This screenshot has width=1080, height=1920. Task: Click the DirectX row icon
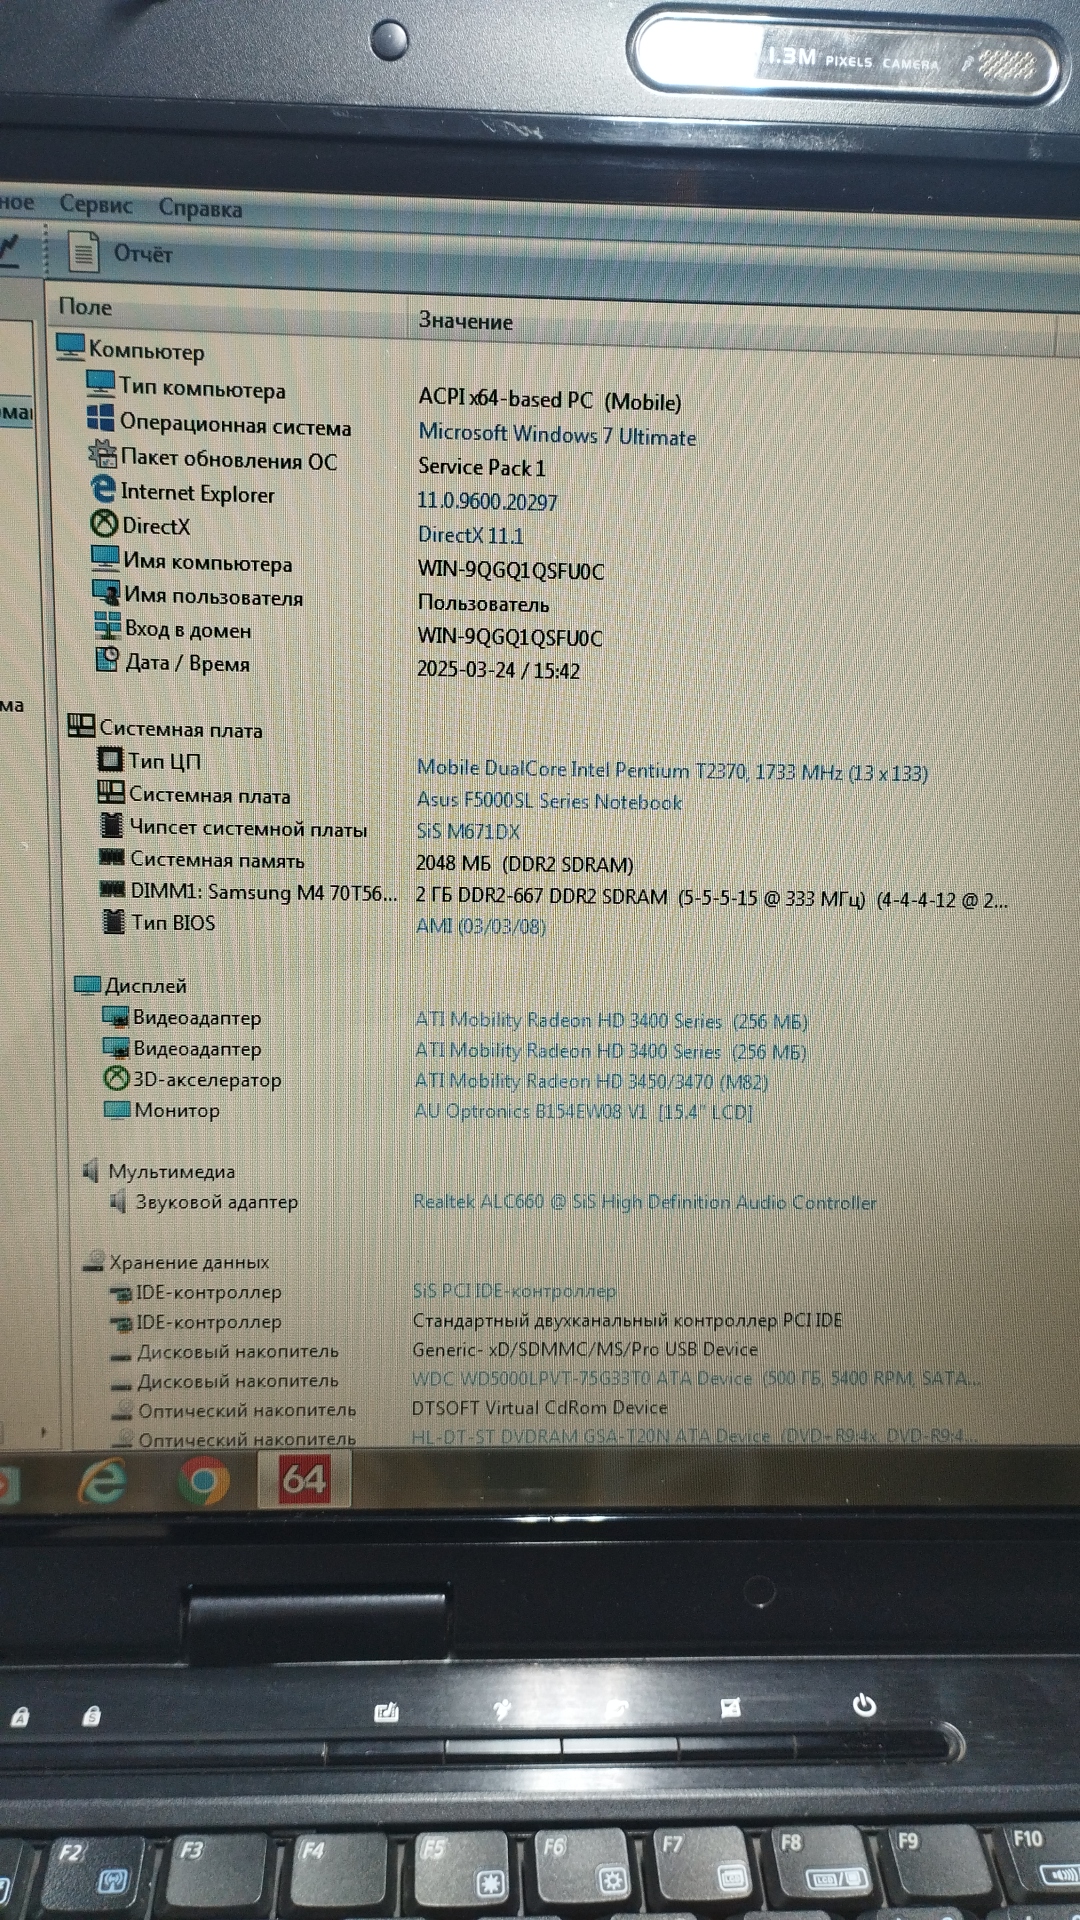pyautogui.click(x=104, y=523)
